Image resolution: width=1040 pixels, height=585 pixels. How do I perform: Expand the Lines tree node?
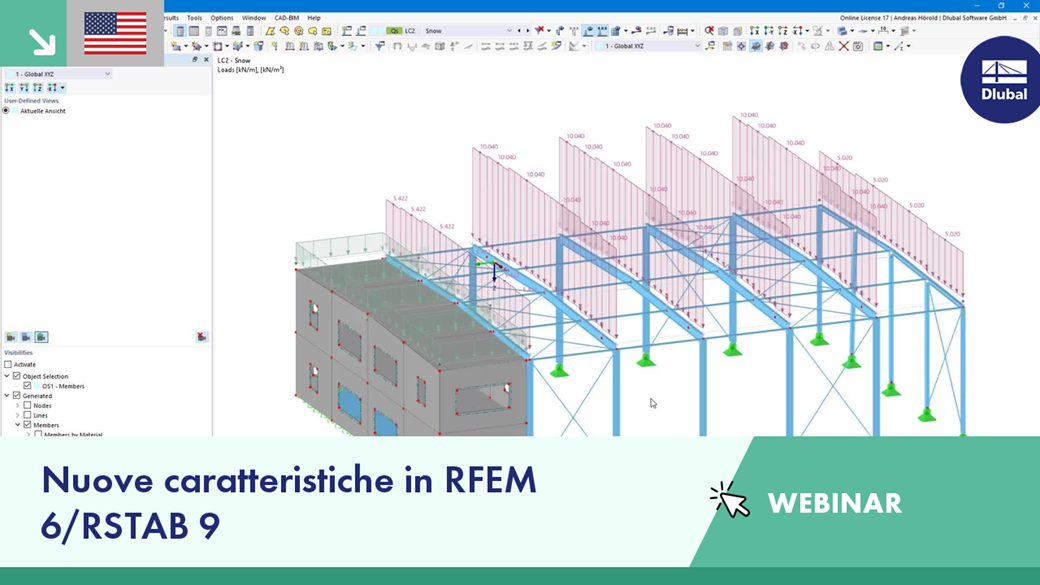(x=18, y=415)
